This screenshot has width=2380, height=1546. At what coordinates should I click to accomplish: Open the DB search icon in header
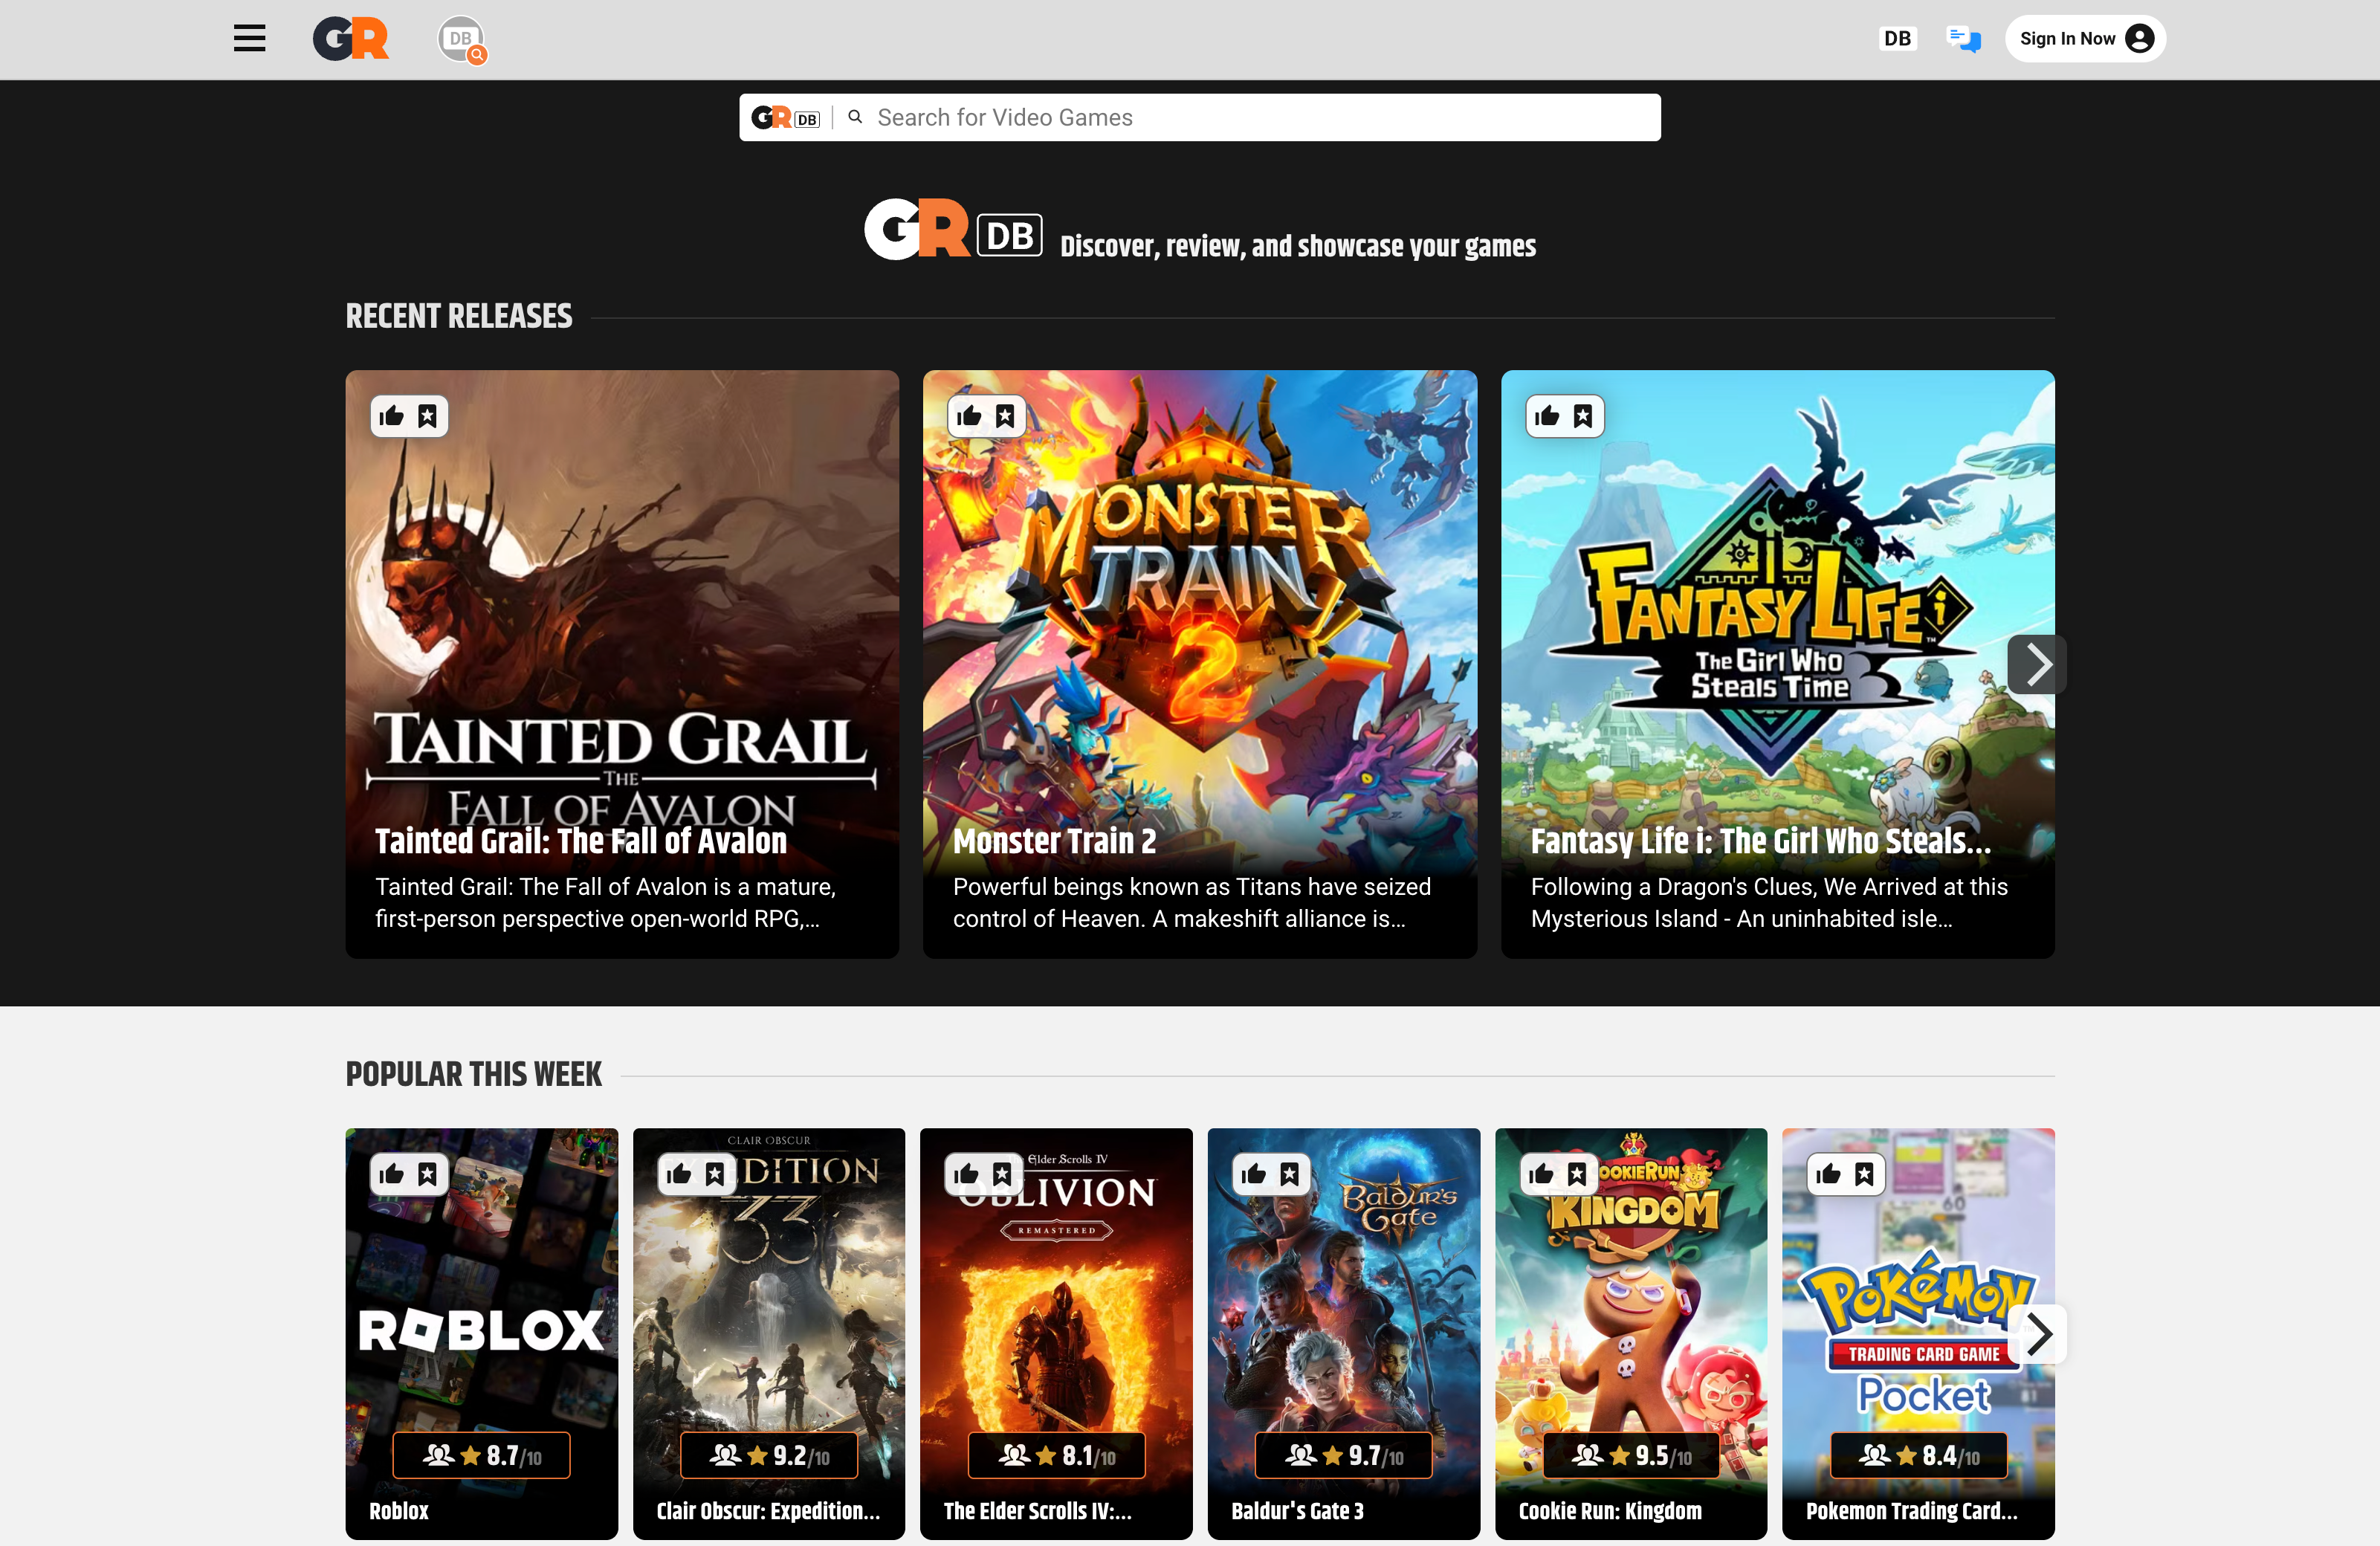(462, 40)
